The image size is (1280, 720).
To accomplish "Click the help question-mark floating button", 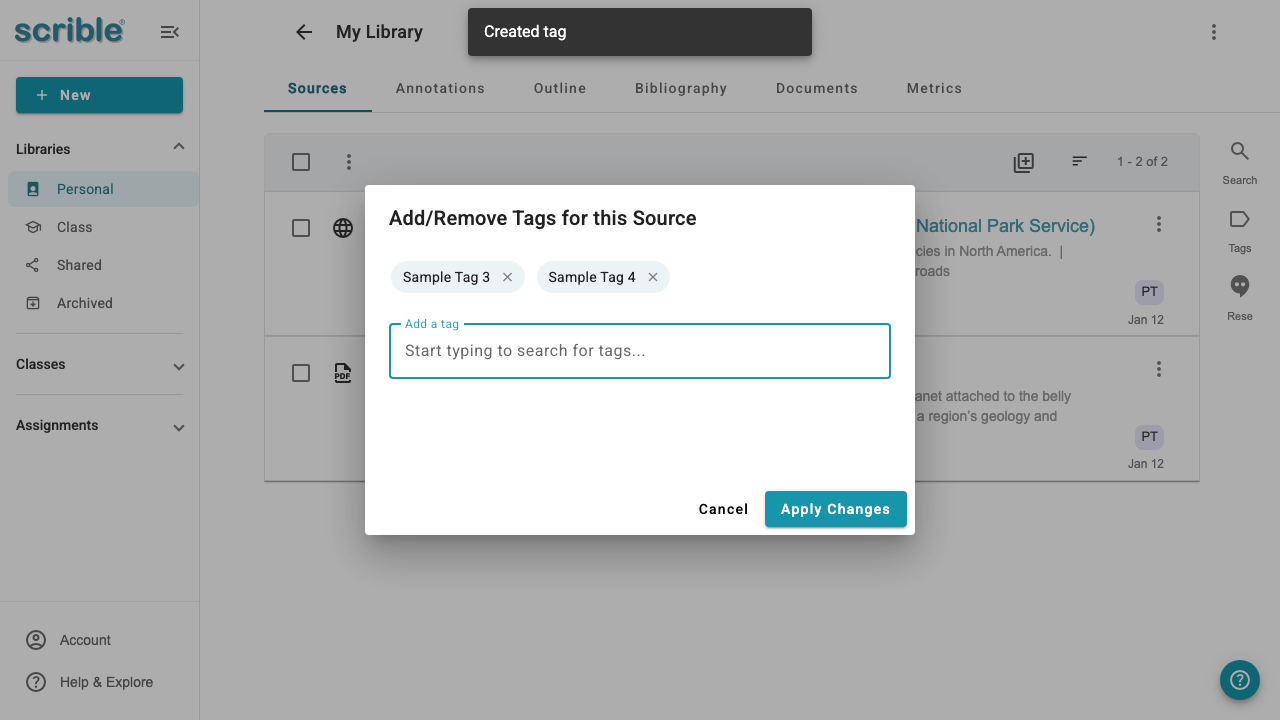I will pos(1240,680).
